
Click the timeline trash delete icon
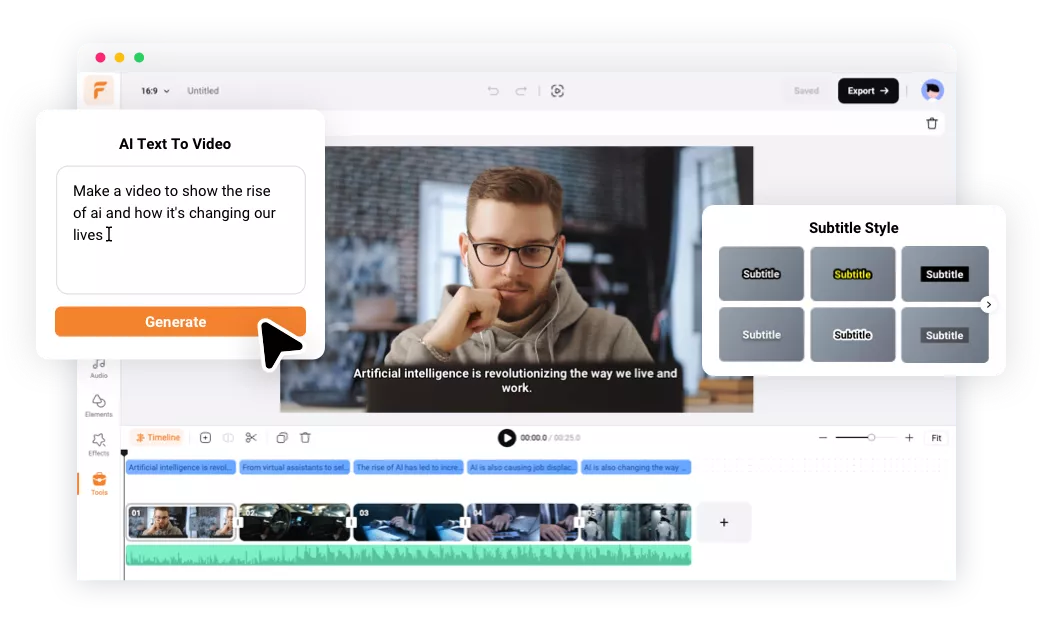[x=306, y=438]
